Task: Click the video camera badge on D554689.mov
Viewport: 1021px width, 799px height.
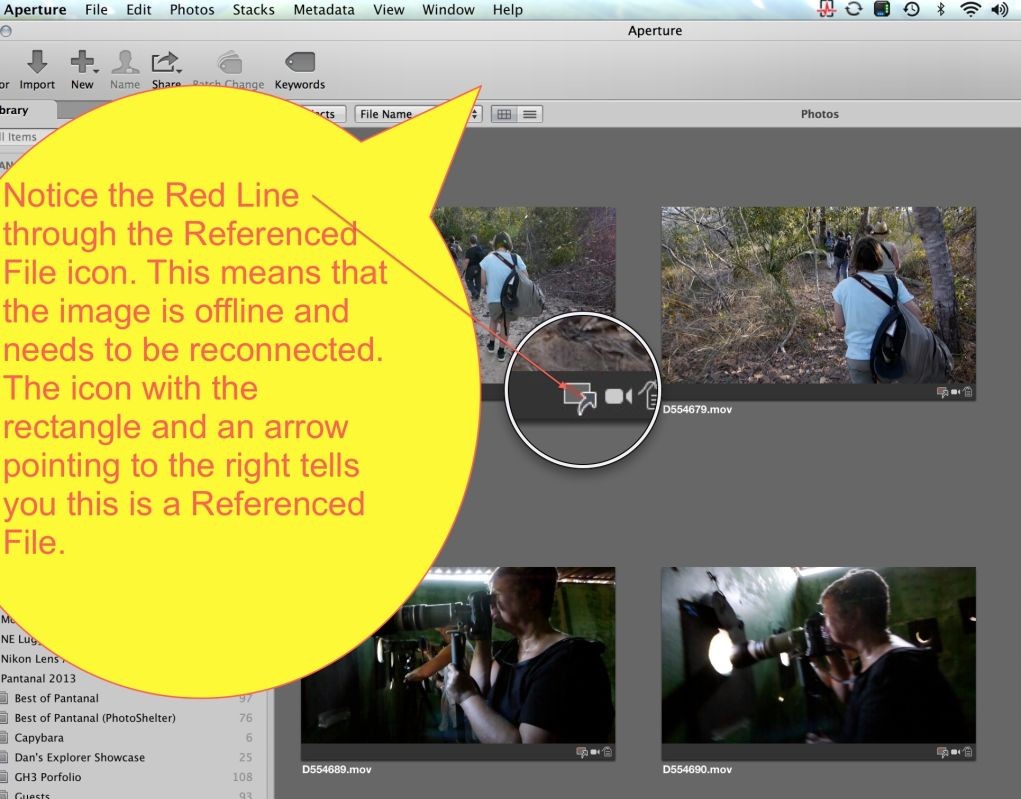Action: (x=594, y=751)
